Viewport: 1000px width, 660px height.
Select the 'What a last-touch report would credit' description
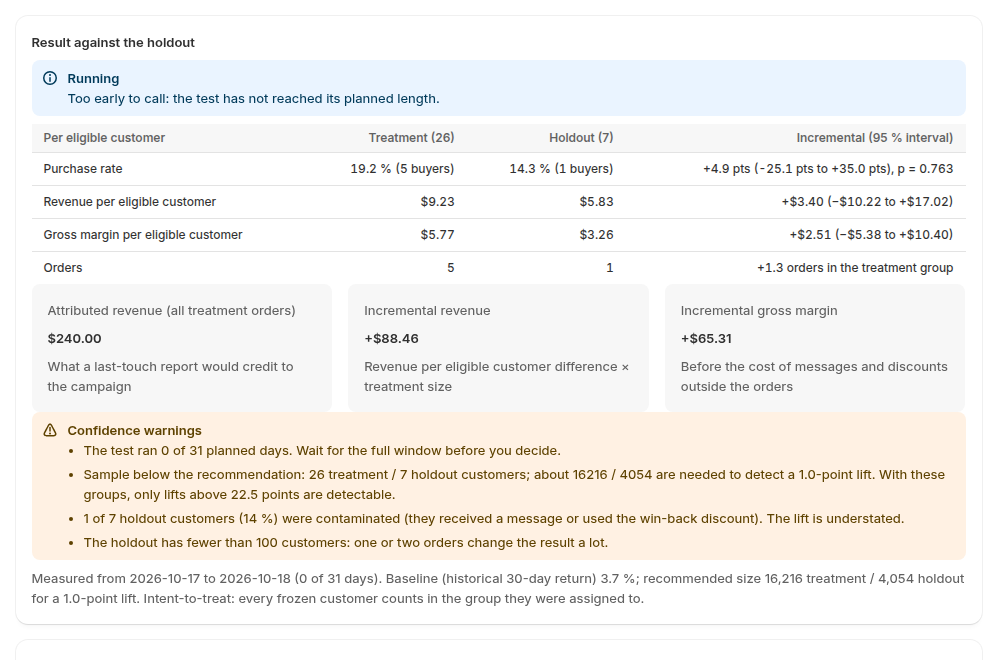click(x=170, y=376)
